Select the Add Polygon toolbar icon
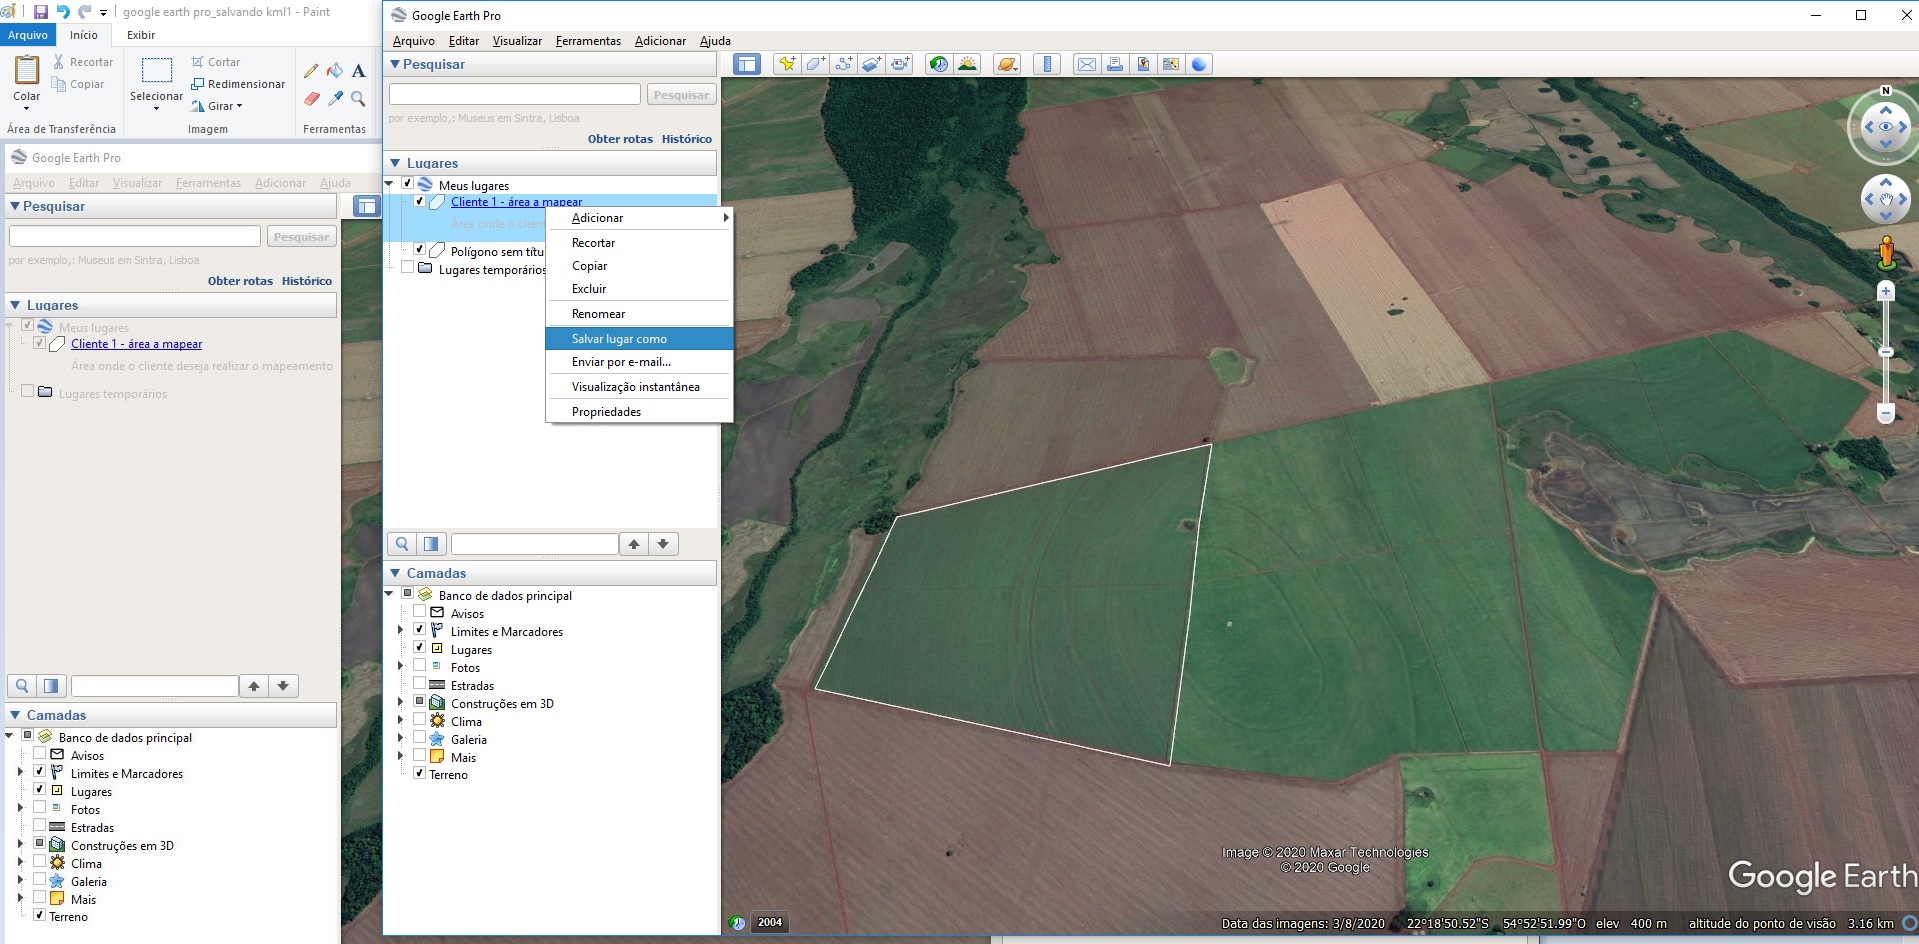 (815, 64)
